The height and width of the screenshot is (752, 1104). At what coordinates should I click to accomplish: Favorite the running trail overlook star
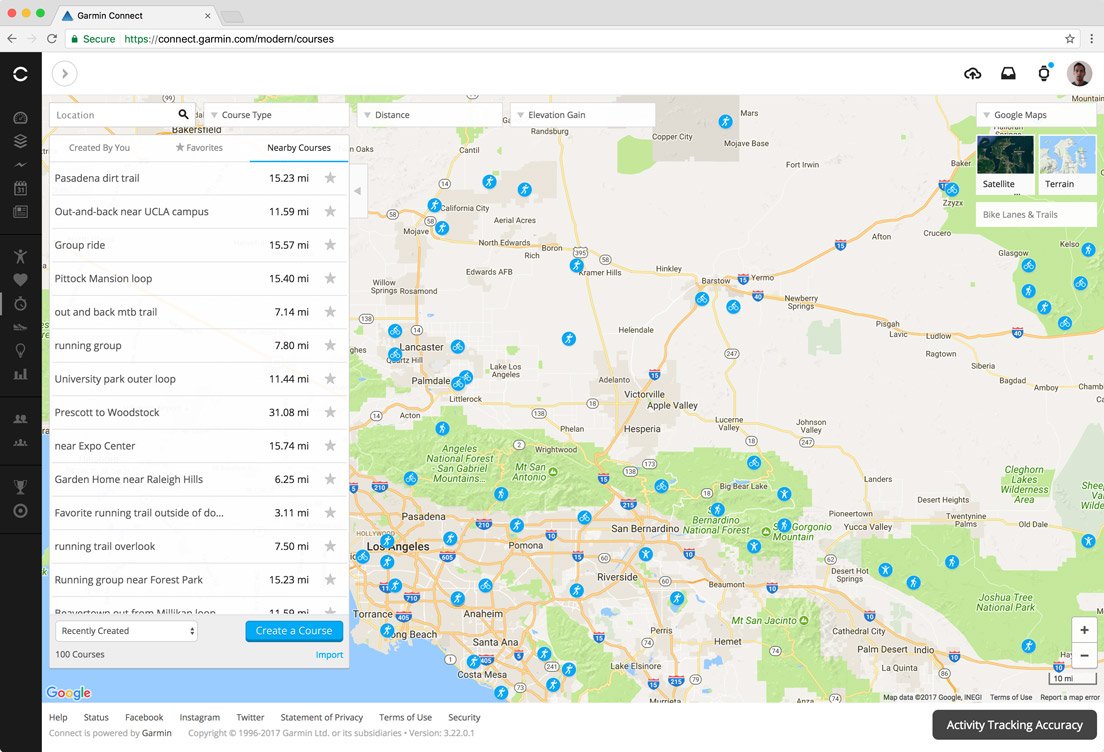(330, 546)
